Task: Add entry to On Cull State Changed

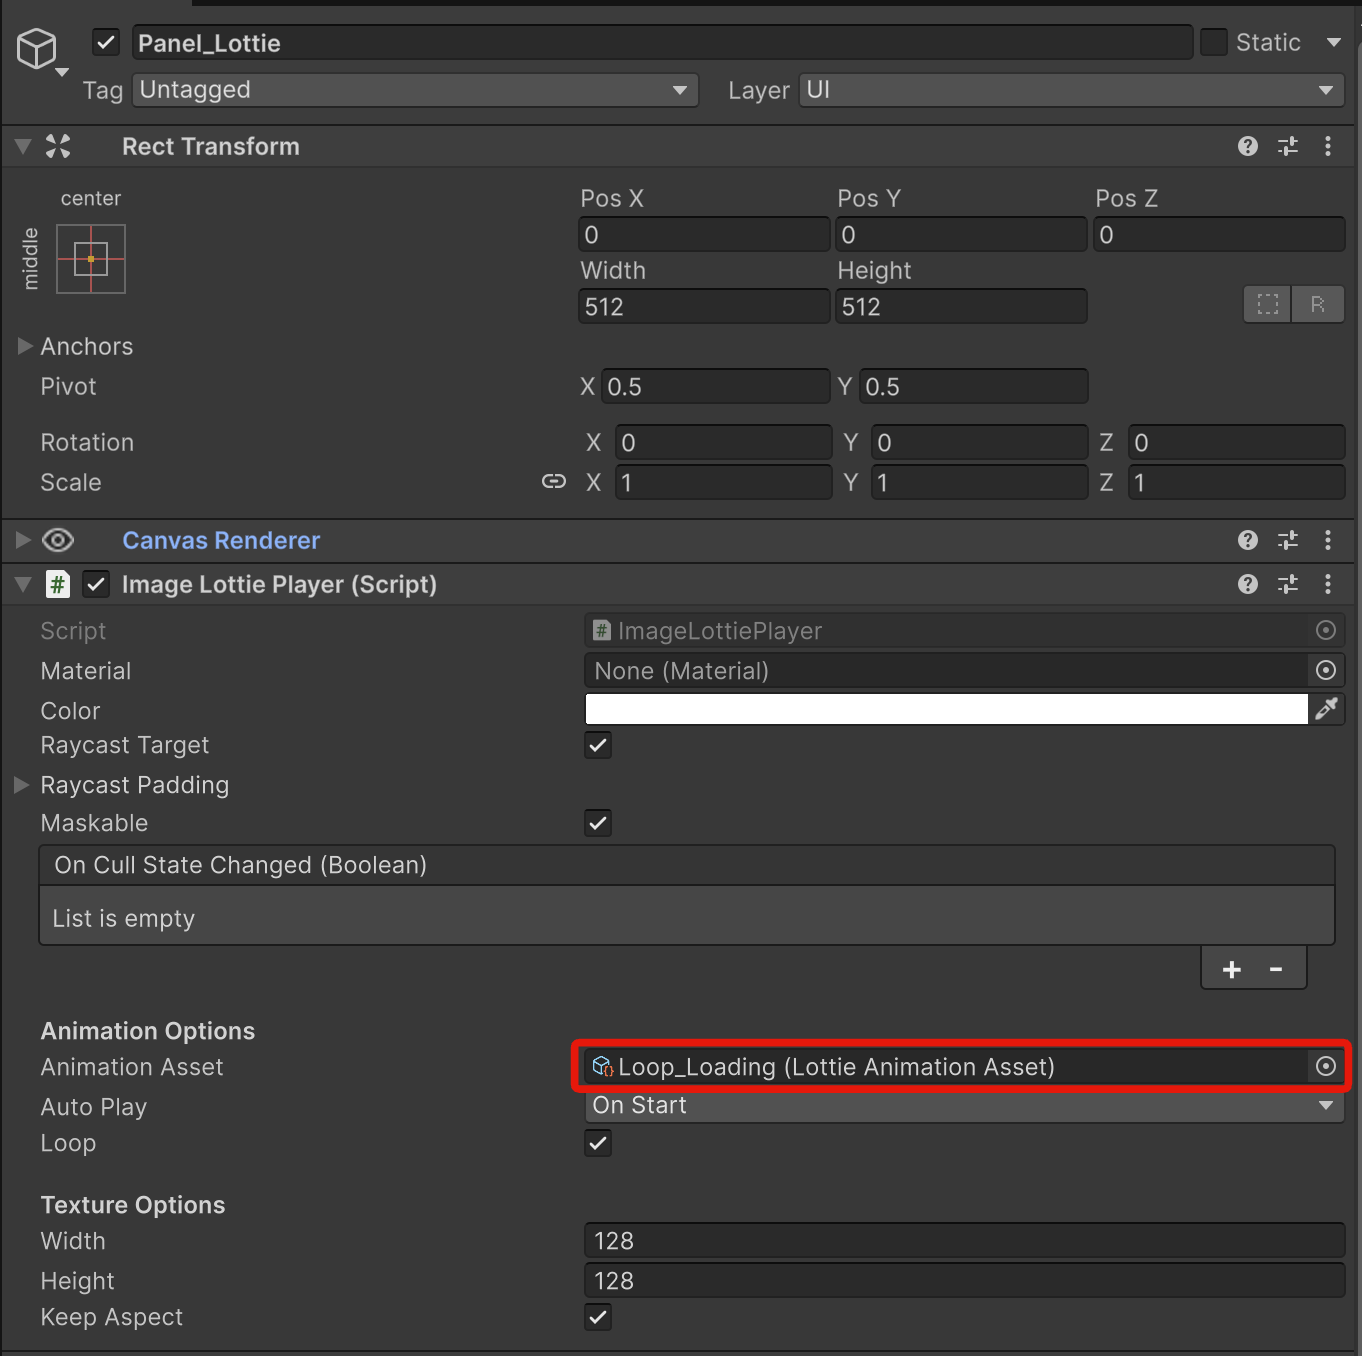Action: 1232,969
